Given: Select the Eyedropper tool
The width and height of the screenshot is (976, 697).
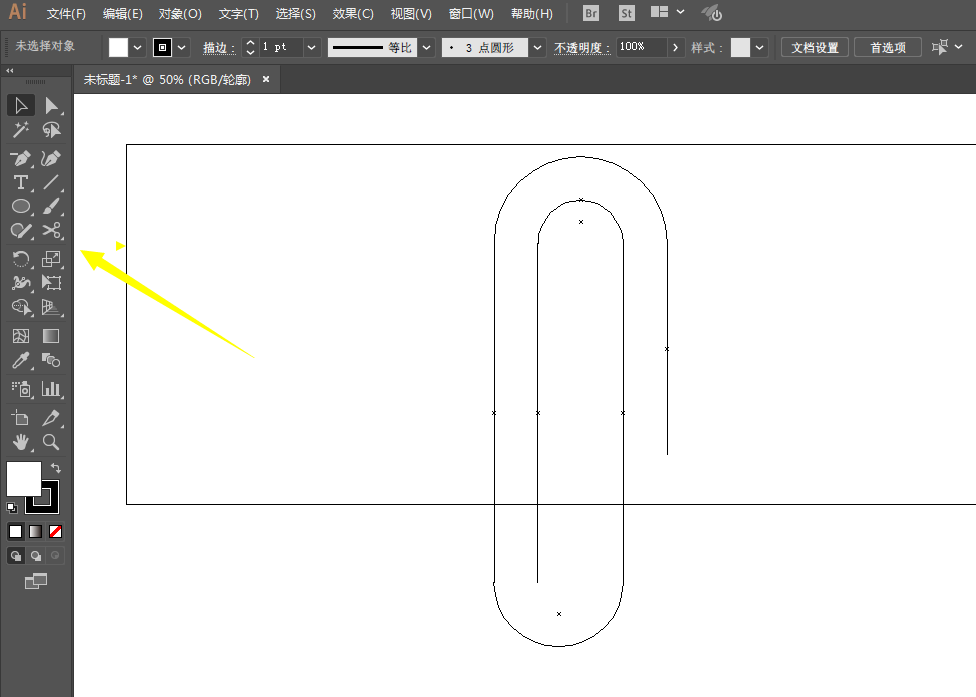Looking at the screenshot, I should pos(21,360).
